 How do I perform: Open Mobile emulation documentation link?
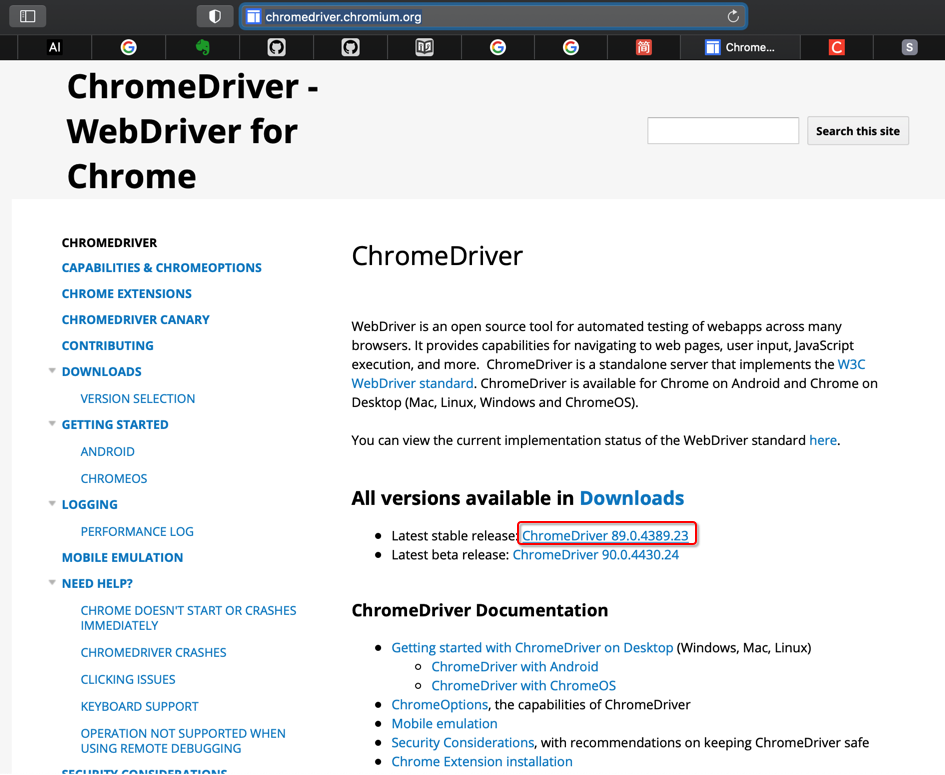(444, 724)
